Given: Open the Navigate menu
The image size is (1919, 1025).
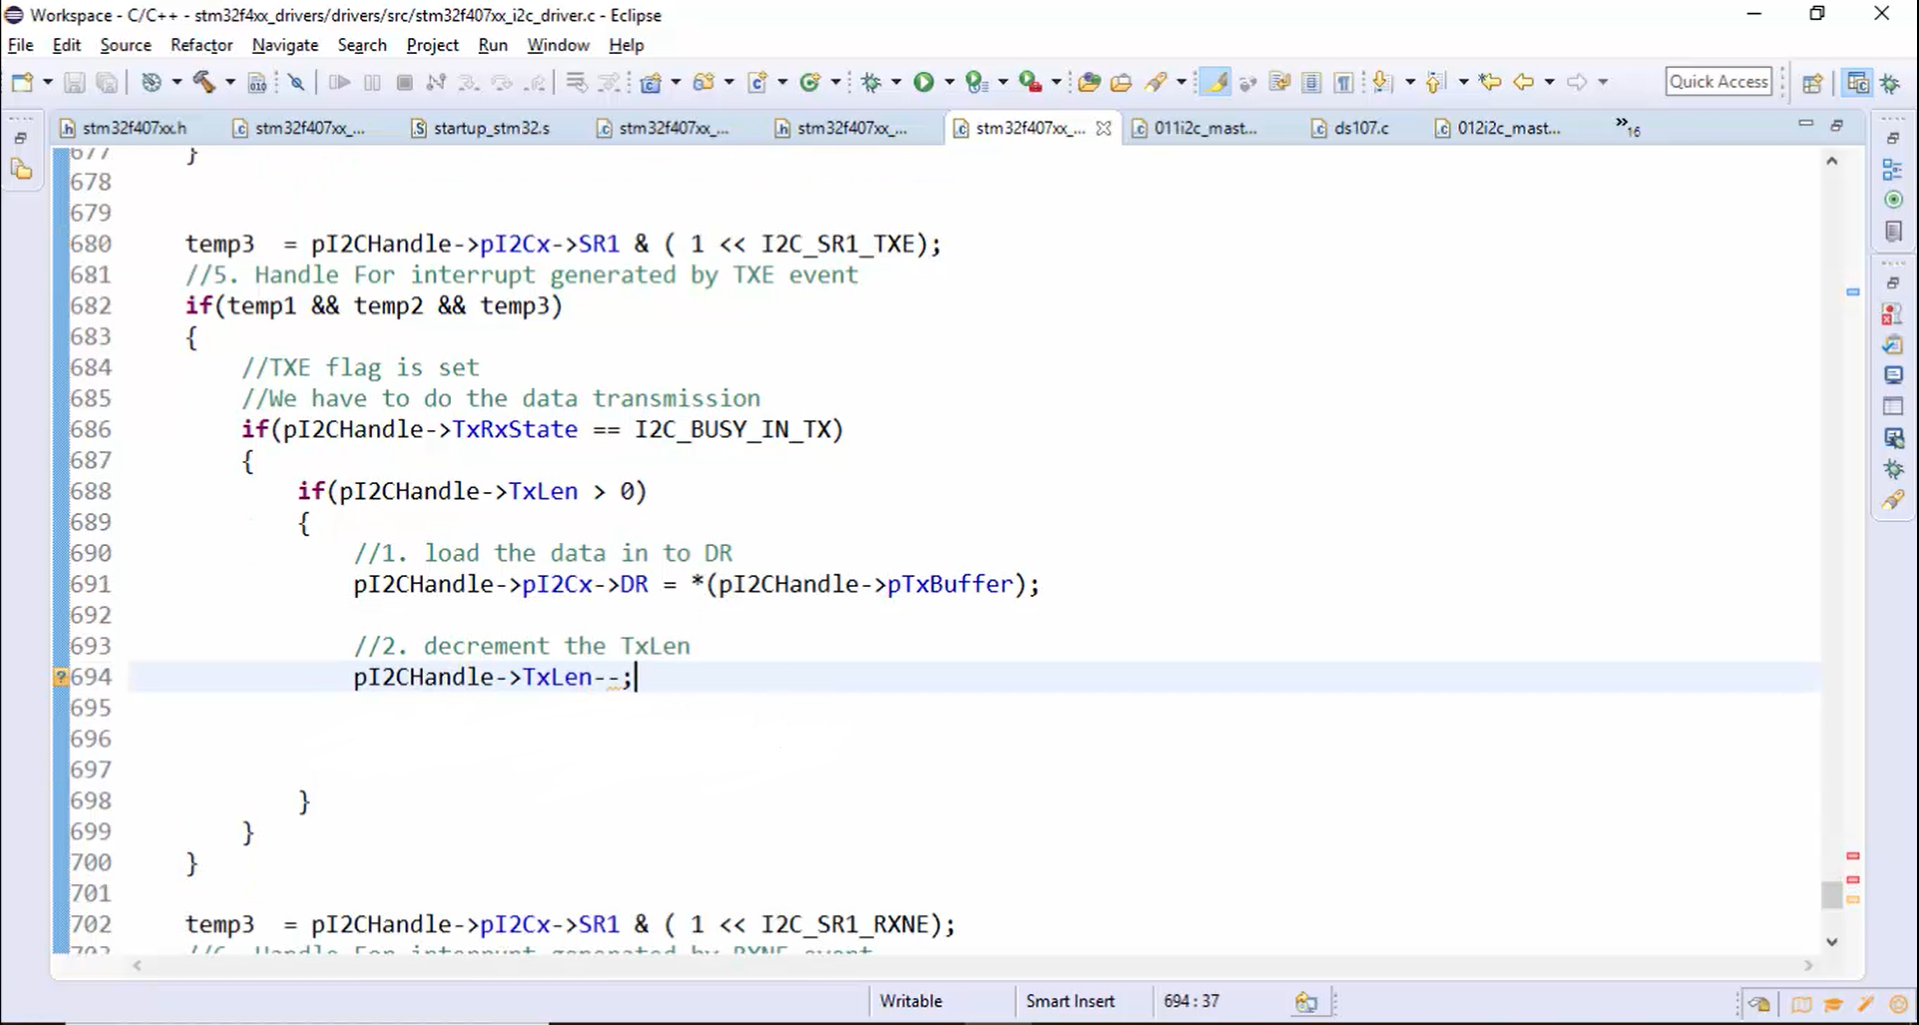Looking at the screenshot, I should tap(285, 45).
